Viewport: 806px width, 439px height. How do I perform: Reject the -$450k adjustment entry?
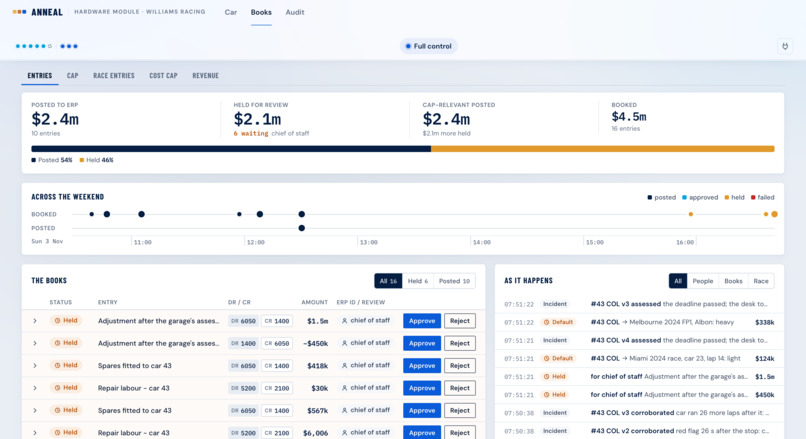(x=460, y=343)
